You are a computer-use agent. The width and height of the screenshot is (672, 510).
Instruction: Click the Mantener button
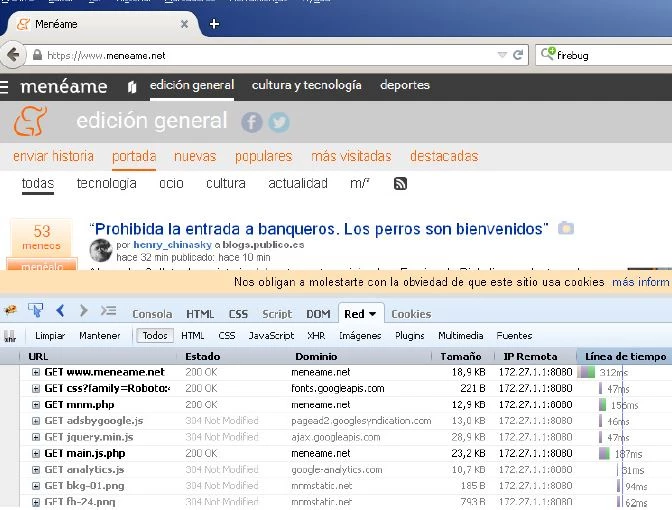[99, 336]
